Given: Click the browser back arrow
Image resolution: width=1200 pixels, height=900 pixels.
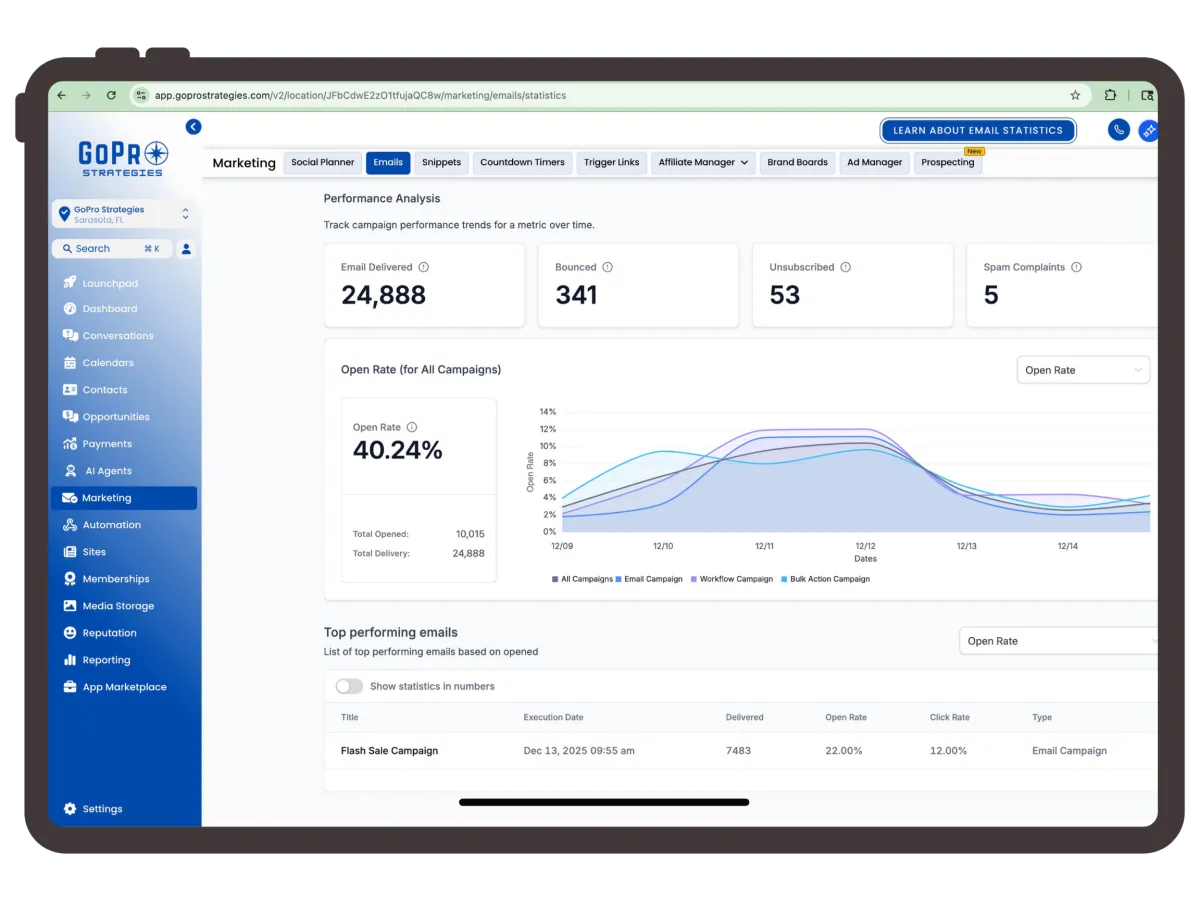Looking at the screenshot, I should coord(62,96).
